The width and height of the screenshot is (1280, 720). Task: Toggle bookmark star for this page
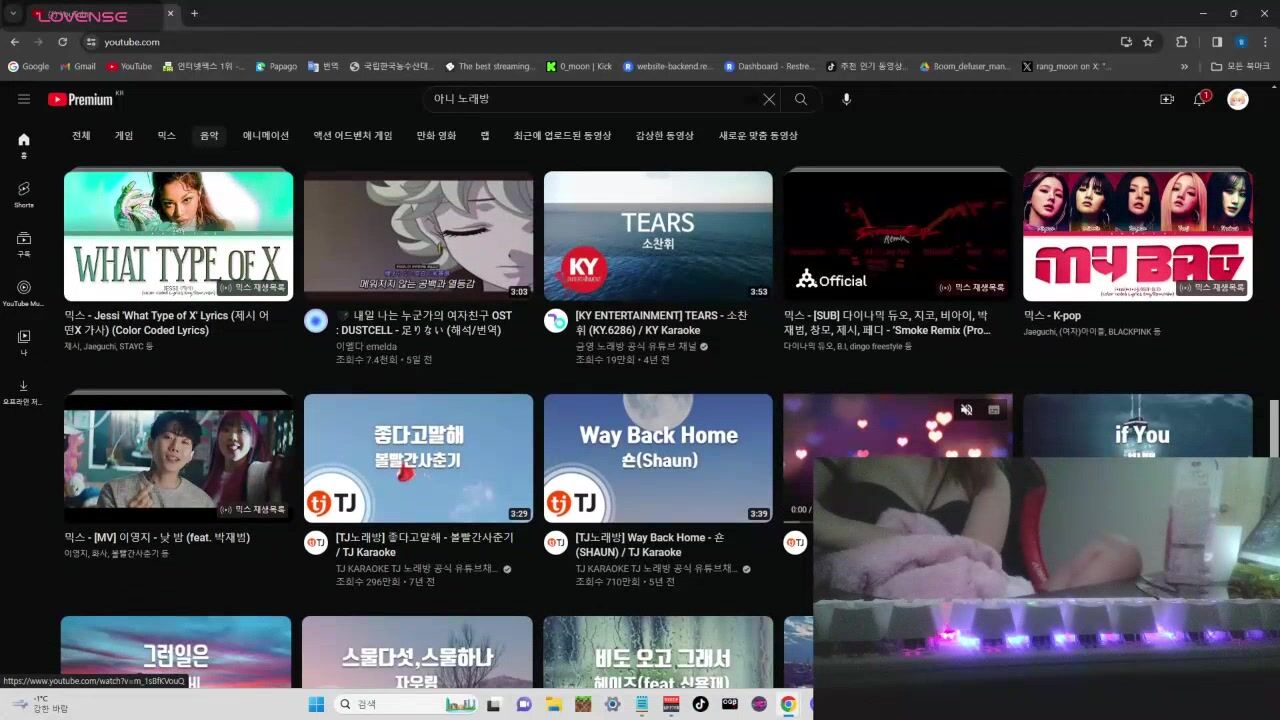(x=1148, y=42)
